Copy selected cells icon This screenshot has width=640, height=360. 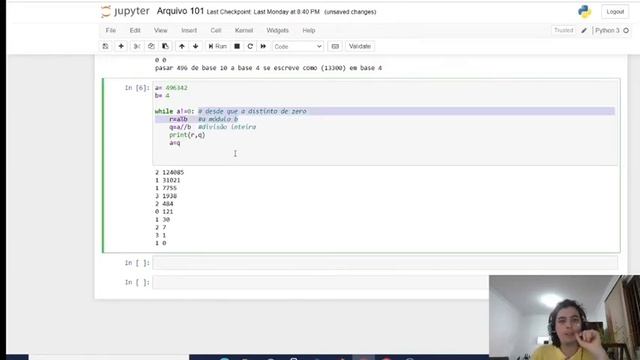151,46
